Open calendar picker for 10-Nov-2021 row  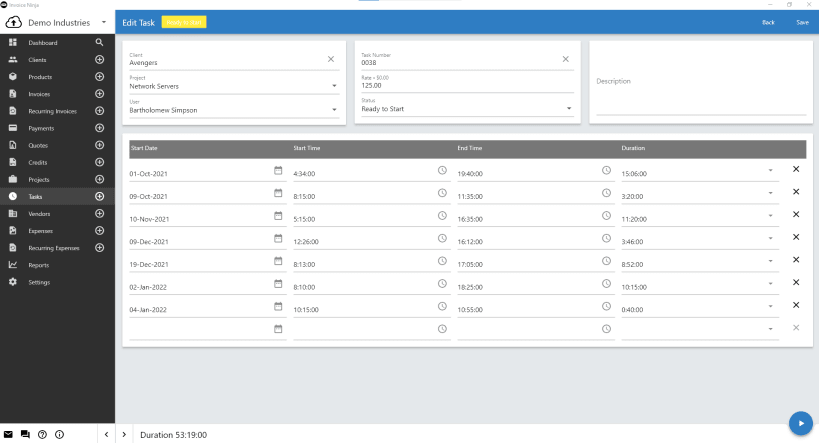point(278,216)
